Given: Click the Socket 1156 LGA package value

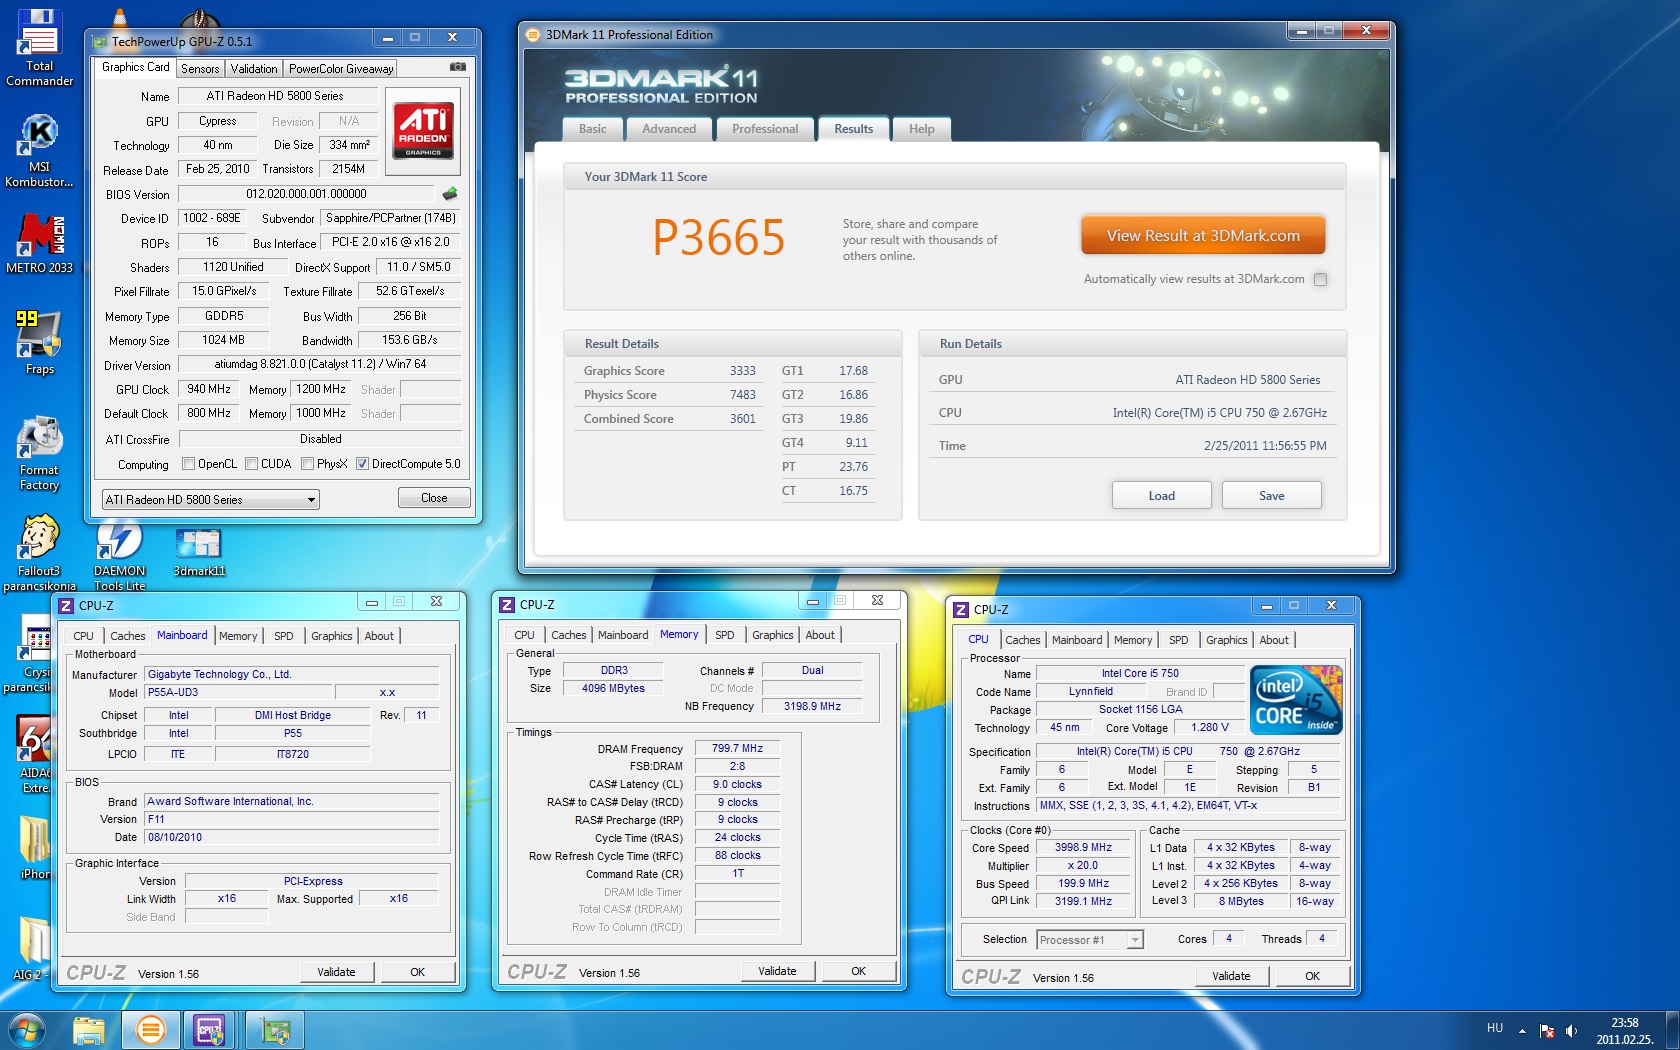Looking at the screenshot, I should click(x=1140, y=709).
